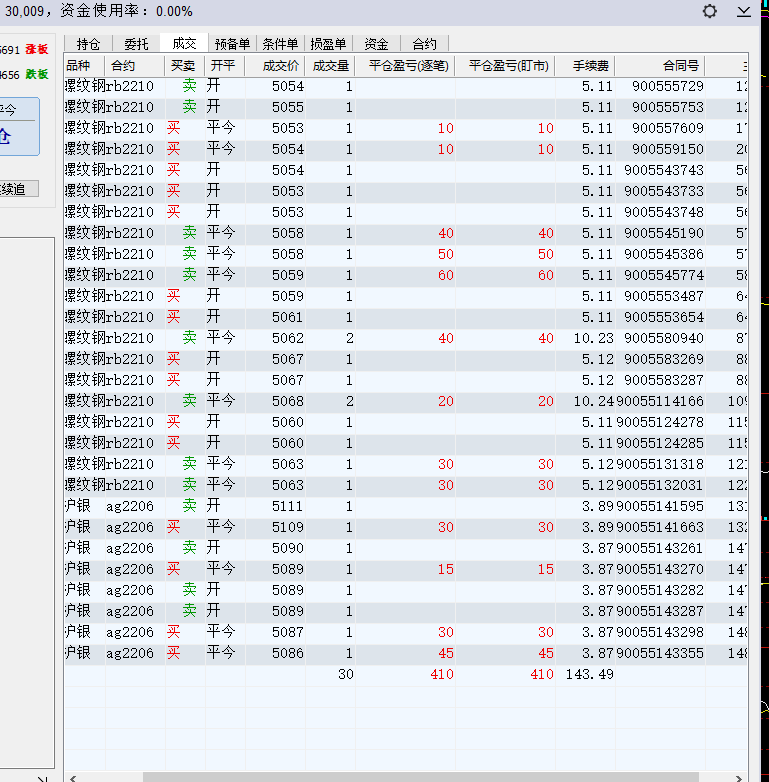769x782 pixels.
Task: Sort by the 合约 column header
Action: click(135, 65)
